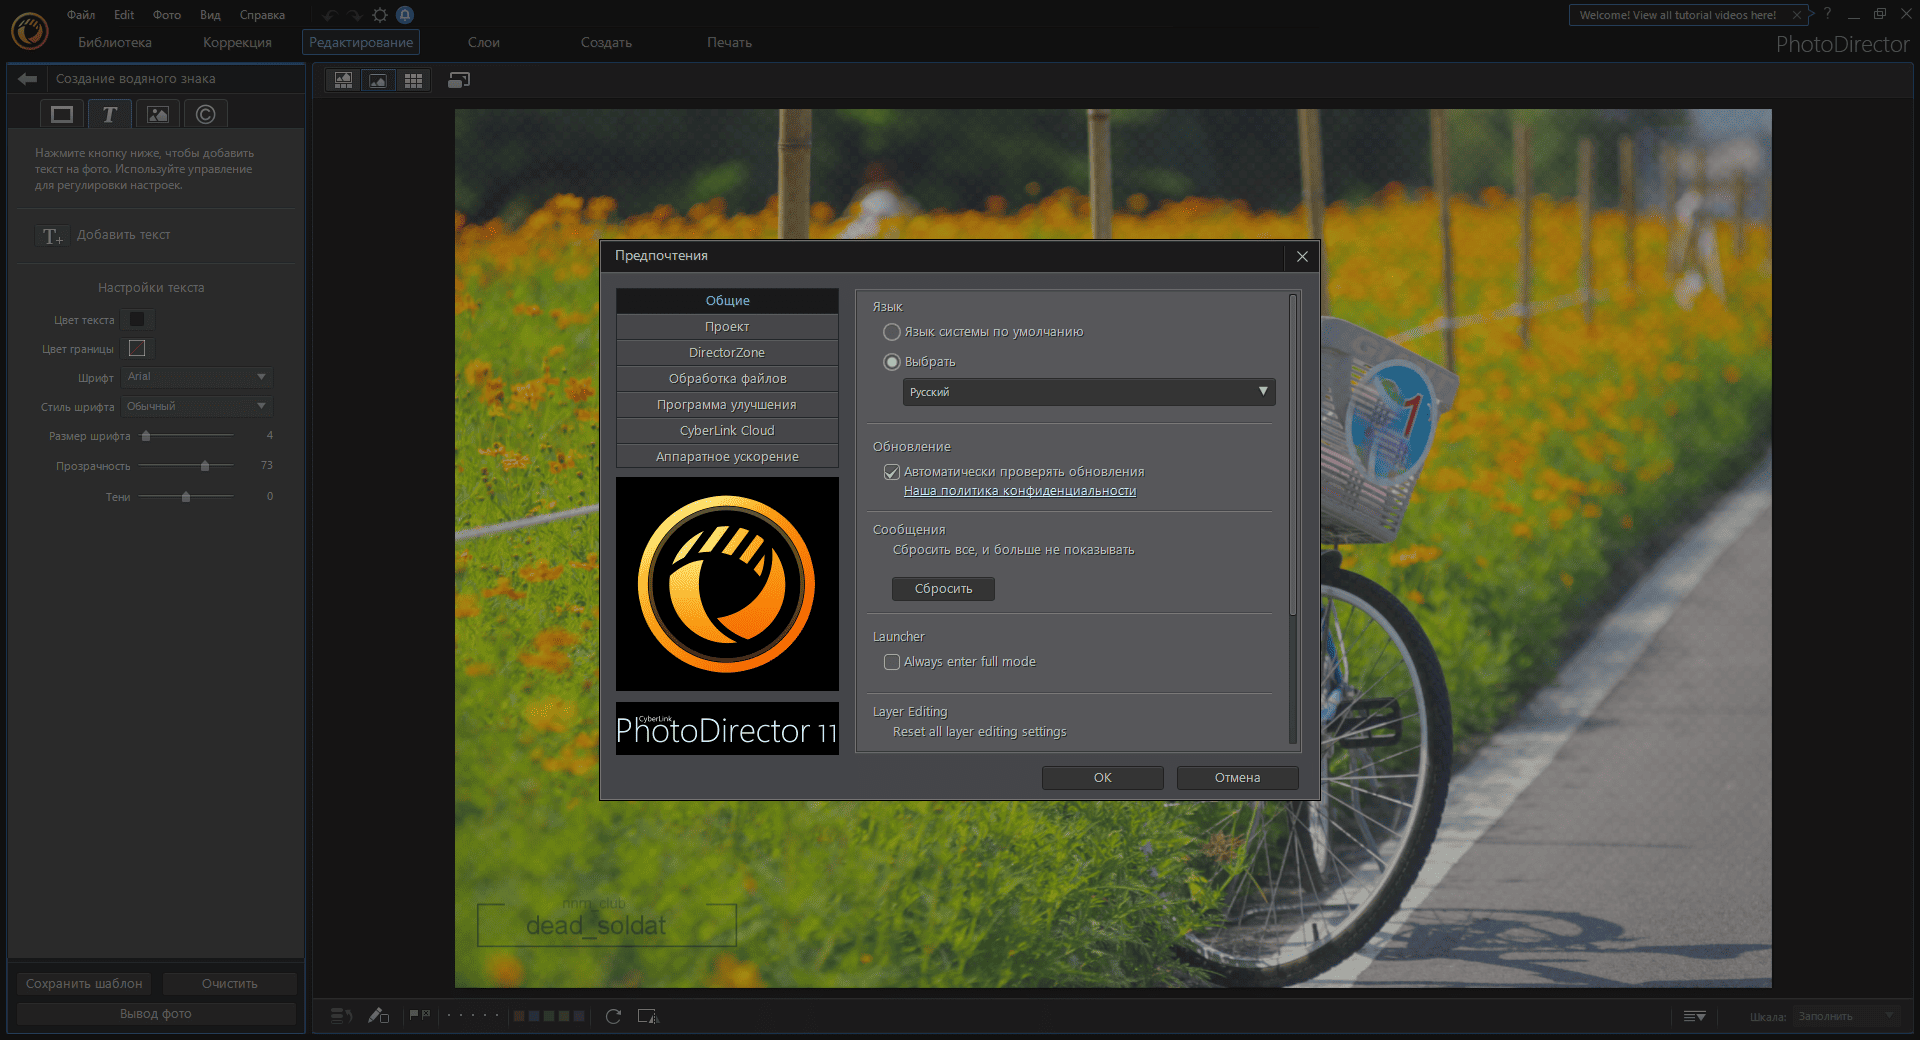Select CyberLink Cloud preferences category
This screenshot has width=1920, height=1040.
[x=727, y=431]
